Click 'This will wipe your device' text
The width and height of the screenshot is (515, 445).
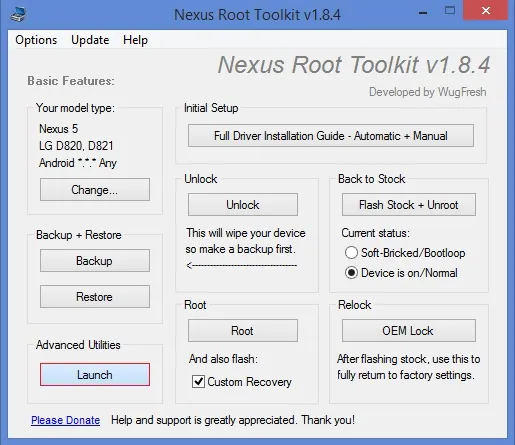coord(246,233)
